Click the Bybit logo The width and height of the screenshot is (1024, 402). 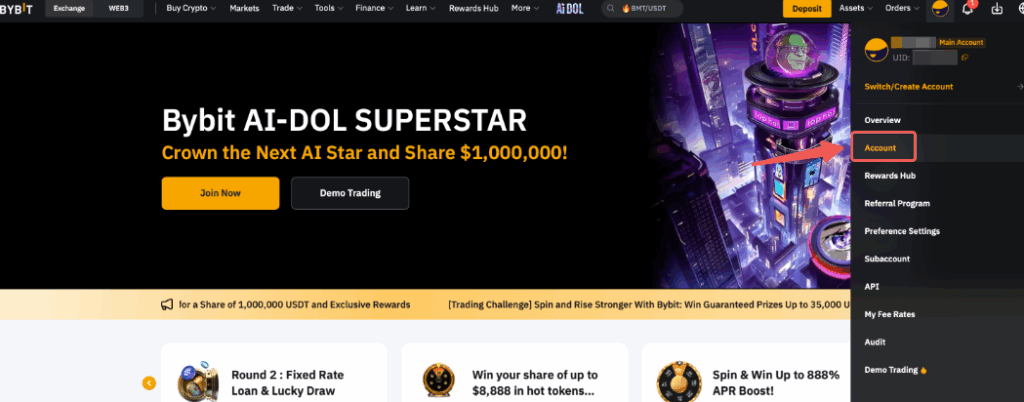[16, 8]
